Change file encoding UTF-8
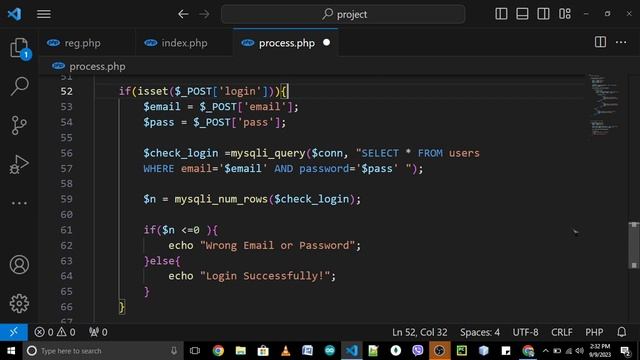 (525, 332)
